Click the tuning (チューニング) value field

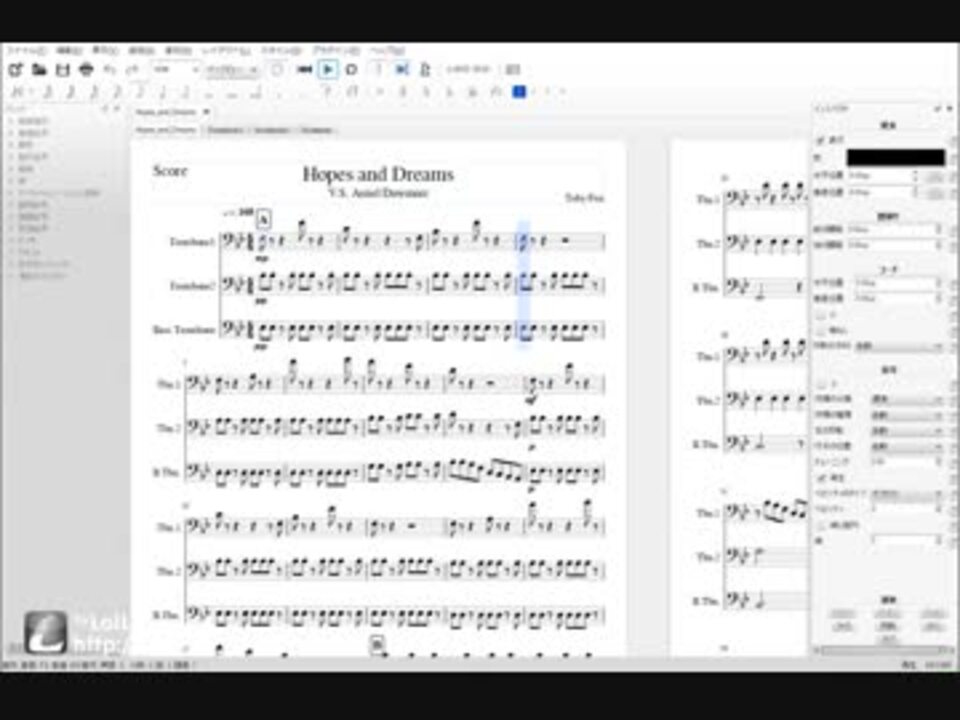907,462
